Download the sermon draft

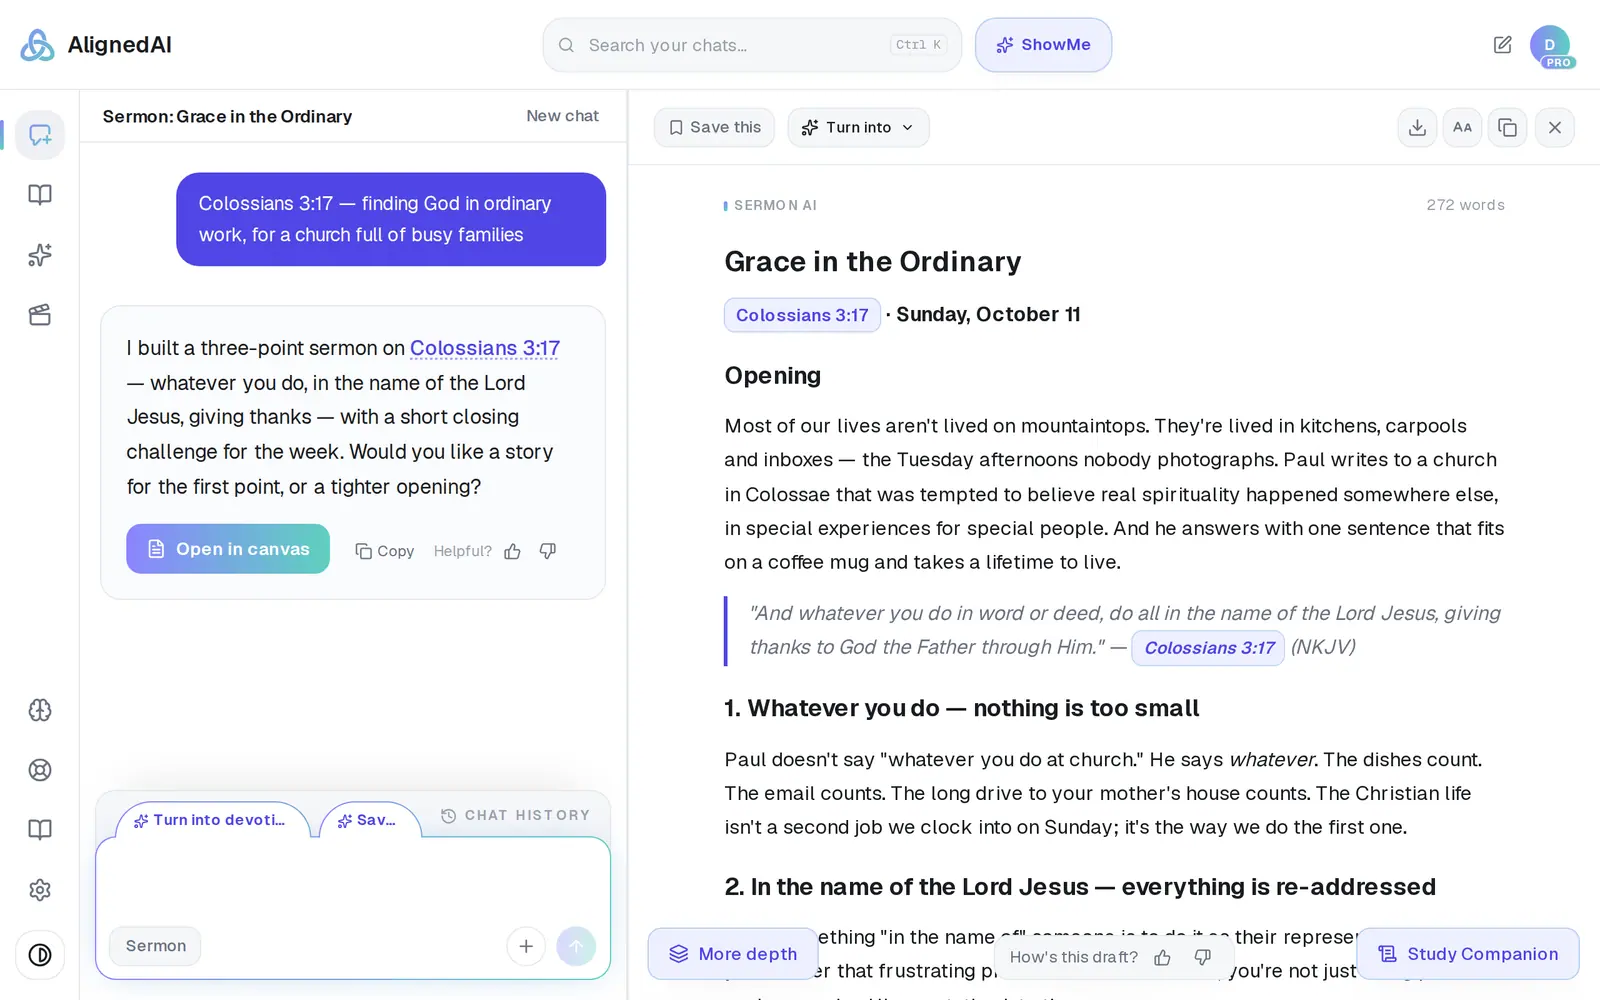pos(1417,128)
